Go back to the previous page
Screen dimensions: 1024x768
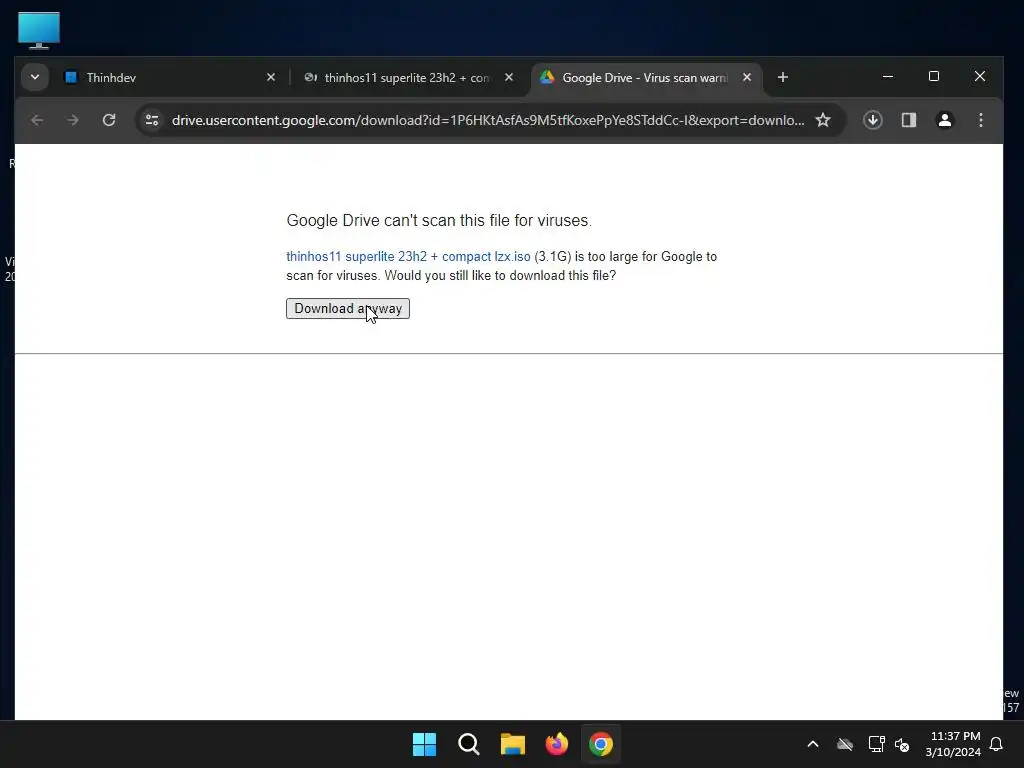(x=37, y=120)
